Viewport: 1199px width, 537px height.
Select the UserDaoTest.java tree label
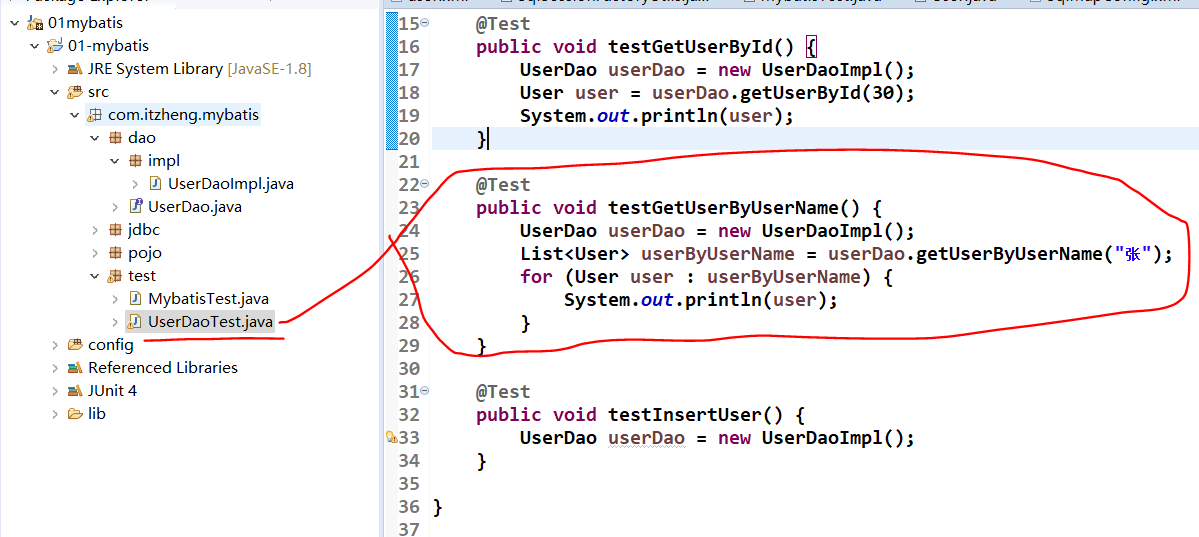[x=210, y=322]
